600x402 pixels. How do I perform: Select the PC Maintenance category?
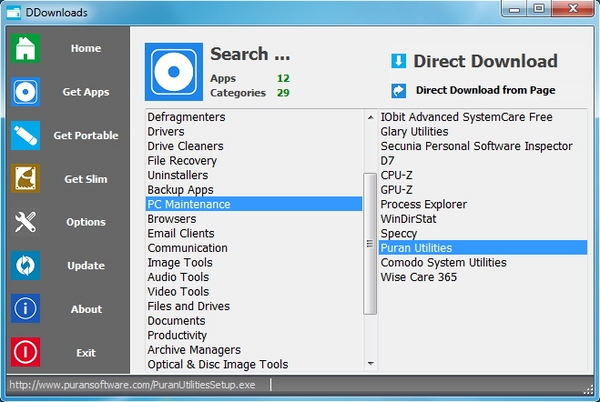[x=254, y=204]
